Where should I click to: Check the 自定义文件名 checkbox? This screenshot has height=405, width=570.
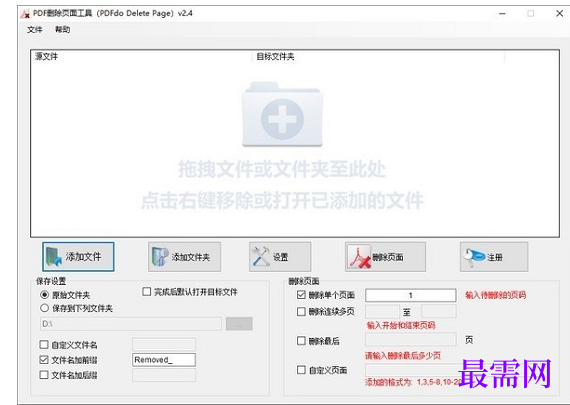(44, 344)
